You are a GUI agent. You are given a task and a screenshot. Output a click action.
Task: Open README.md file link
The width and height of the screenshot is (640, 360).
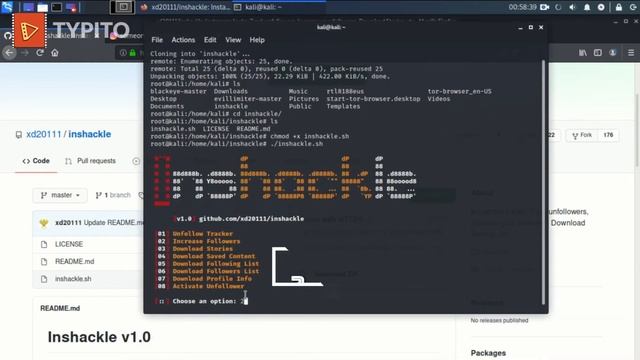(x=74, y=261)
